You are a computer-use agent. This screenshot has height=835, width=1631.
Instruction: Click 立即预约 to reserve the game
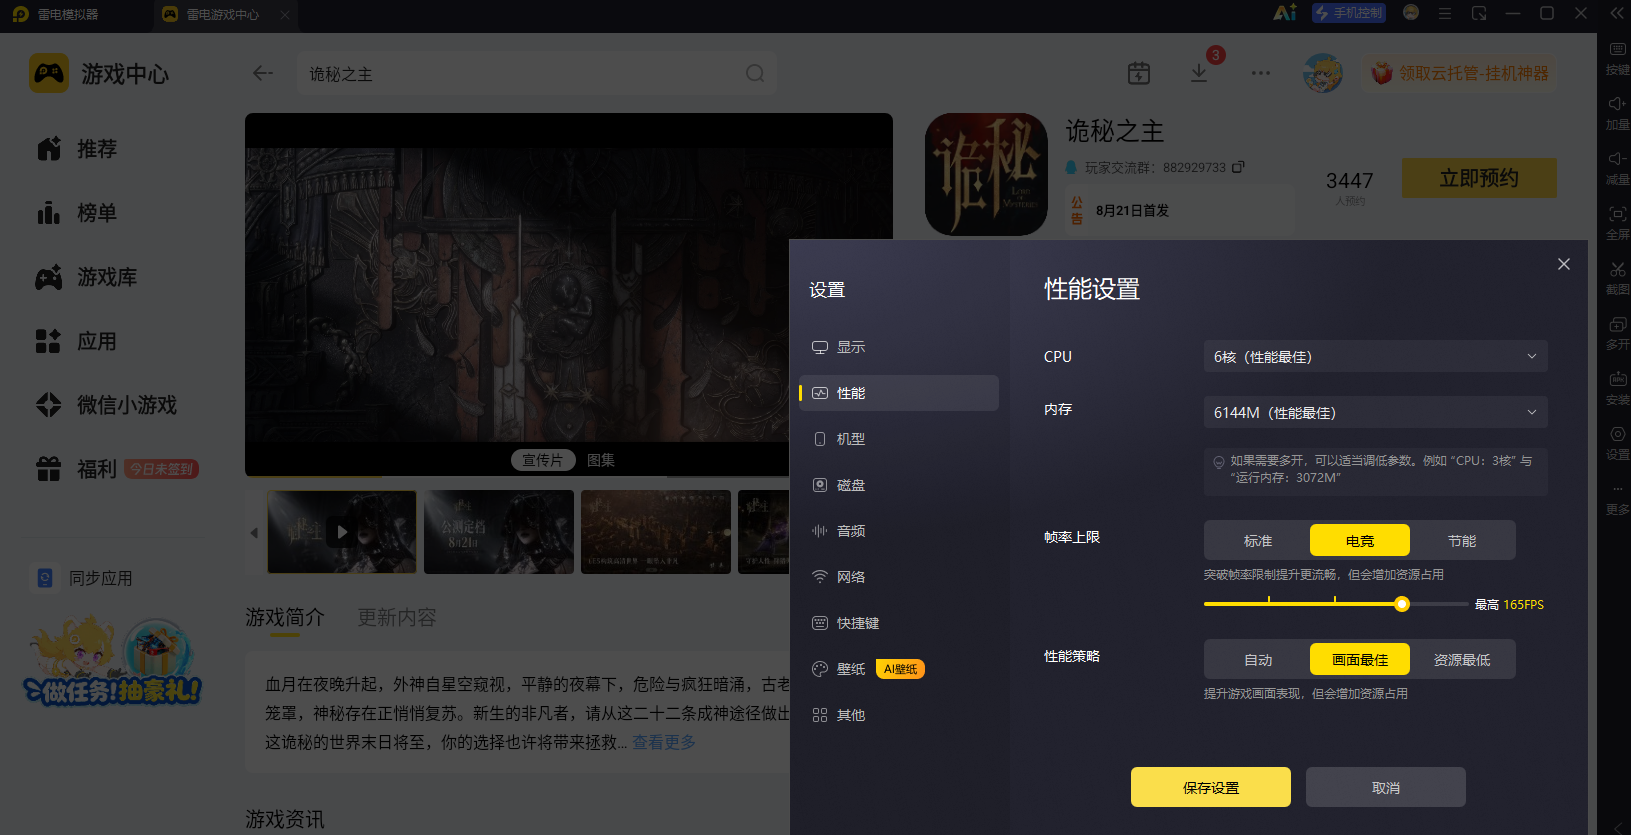1479,178
